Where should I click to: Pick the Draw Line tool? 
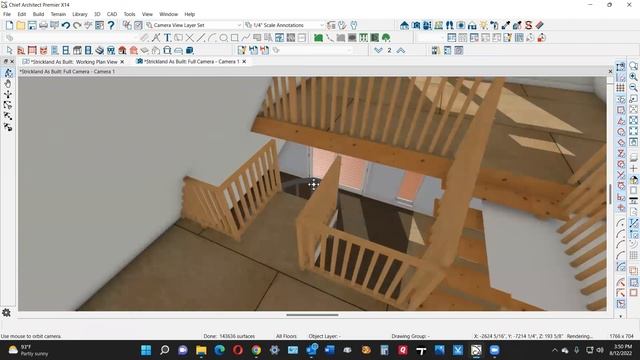(x=201, y=38)
